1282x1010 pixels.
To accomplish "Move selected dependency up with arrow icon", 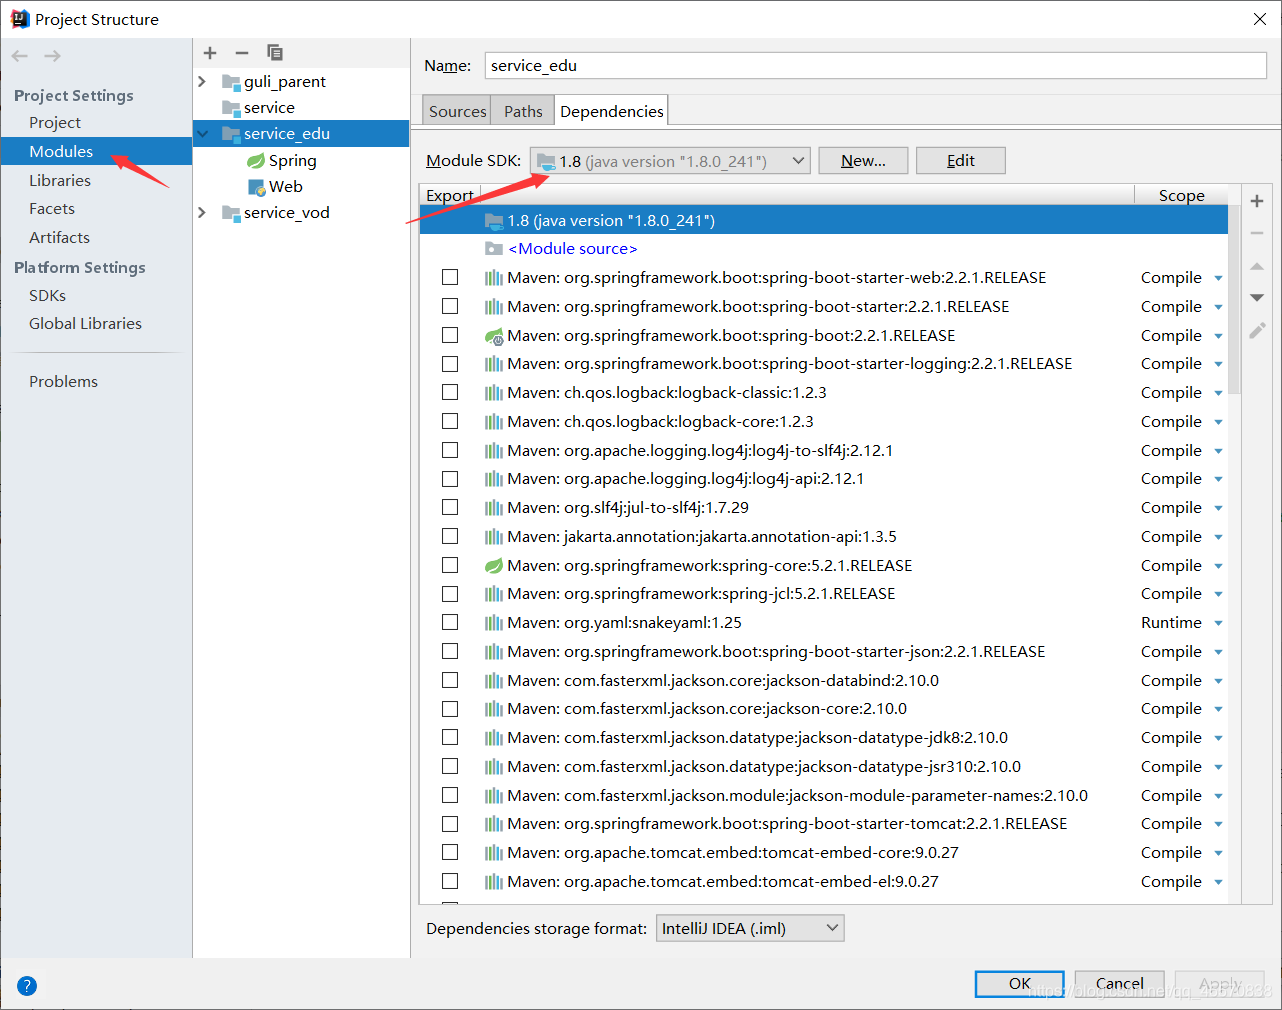I will pos(1257,265).
